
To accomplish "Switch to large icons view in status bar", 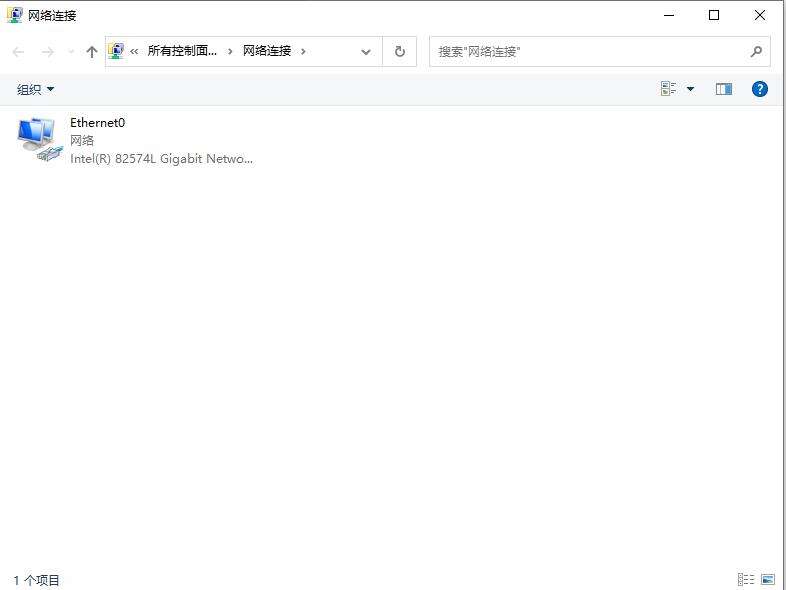I will coord(768,579).
